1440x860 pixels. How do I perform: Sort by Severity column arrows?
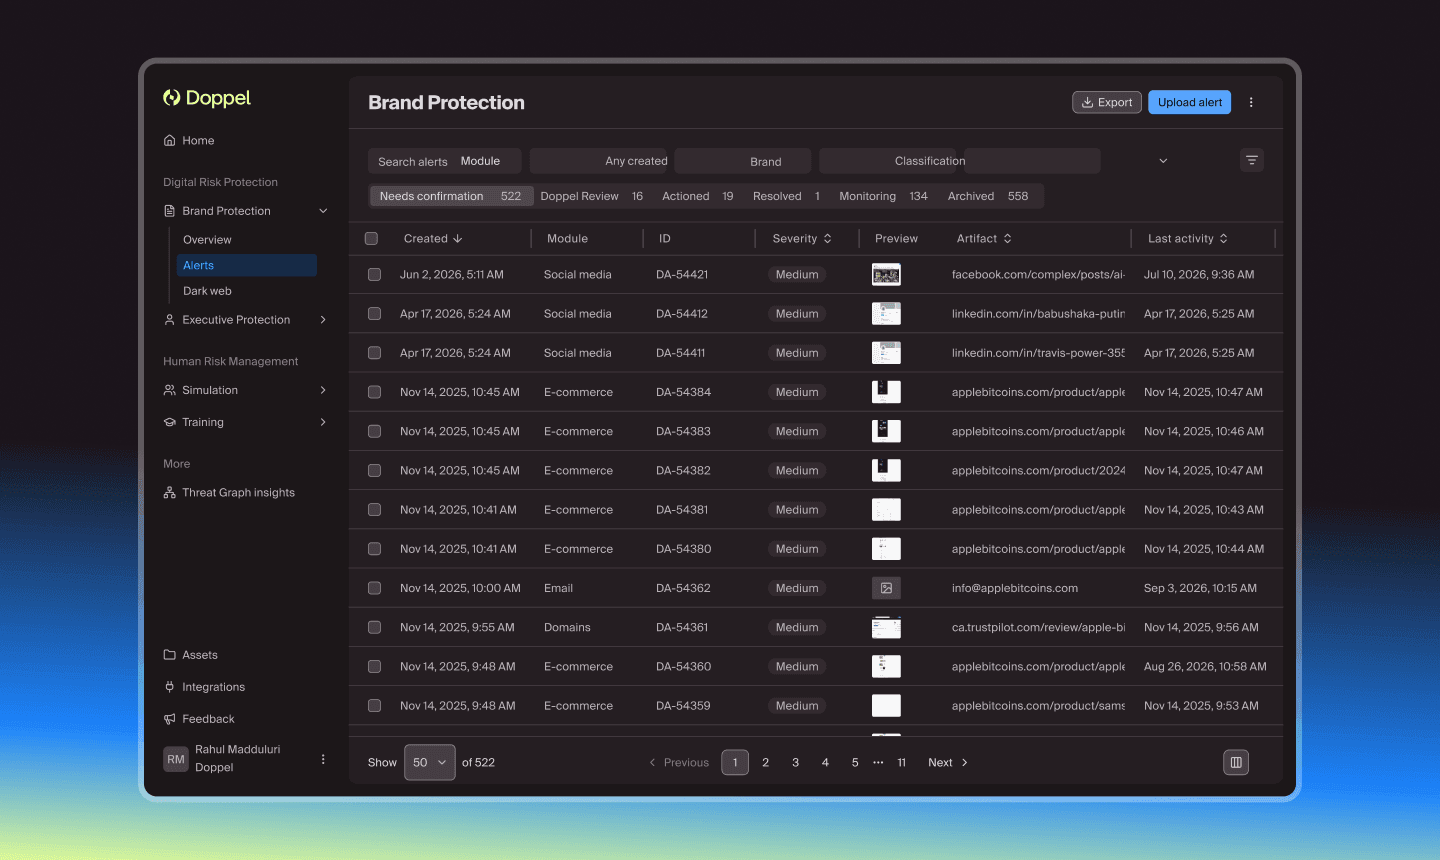pyautogui.click(x=828, y=239)
